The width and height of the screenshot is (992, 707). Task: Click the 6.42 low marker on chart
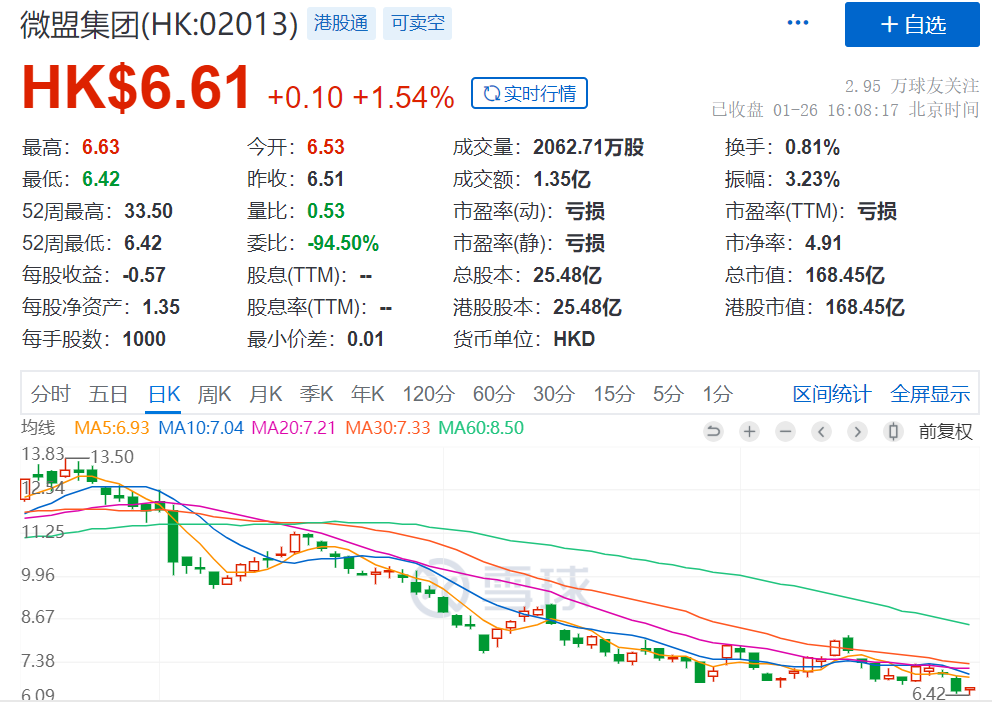[929, 694]
